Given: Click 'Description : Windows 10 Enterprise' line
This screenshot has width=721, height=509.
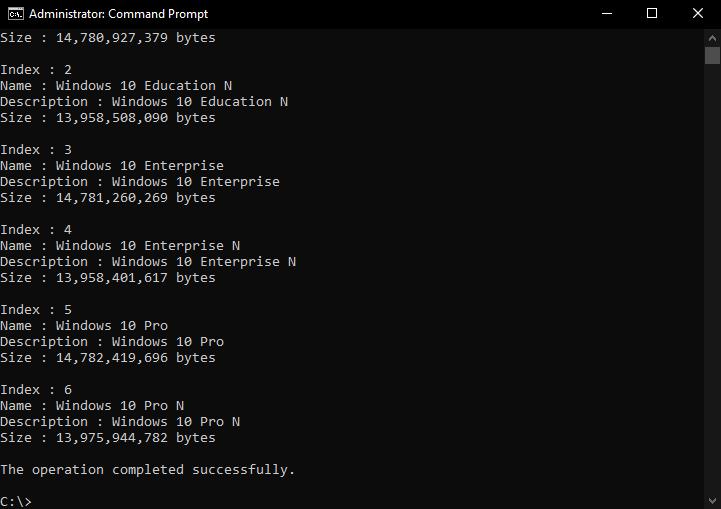Looking at the screenshot, I should (140, 182).
